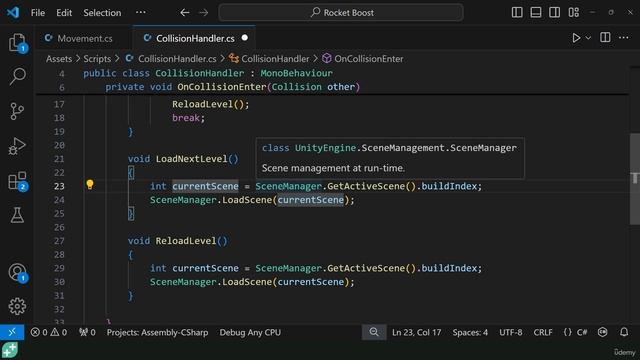Screen dimensions: 640x360
Task: Change encoding via UTF-8
Action: coord(511,332)
